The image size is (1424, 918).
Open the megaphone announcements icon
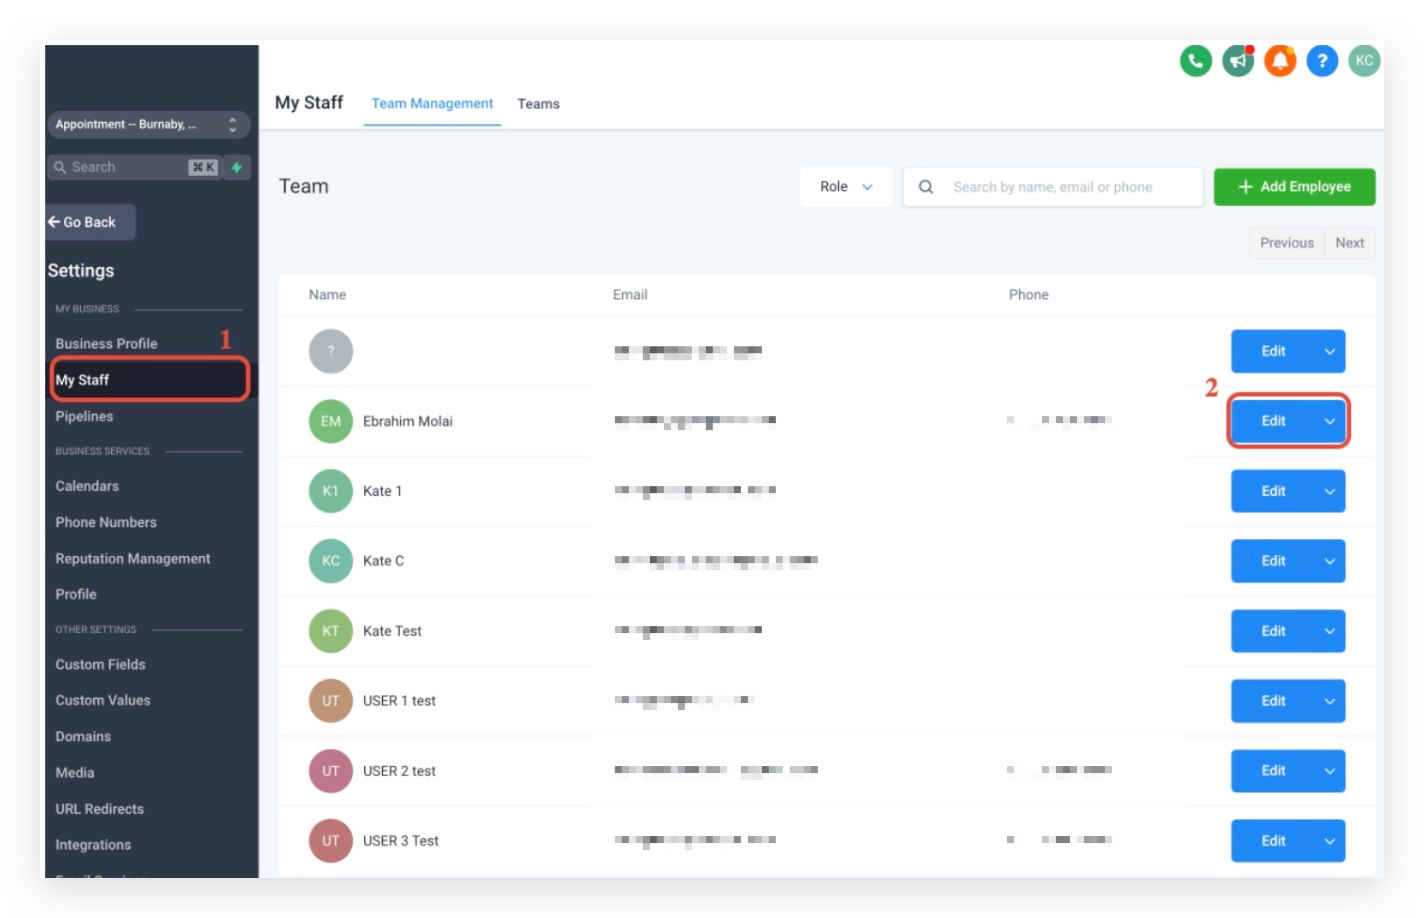coord(1238,61)
